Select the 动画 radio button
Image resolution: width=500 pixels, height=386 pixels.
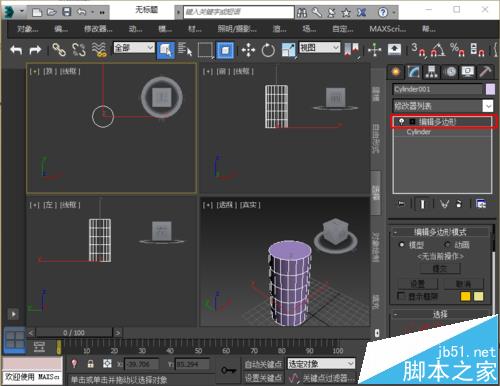point(448,245)
